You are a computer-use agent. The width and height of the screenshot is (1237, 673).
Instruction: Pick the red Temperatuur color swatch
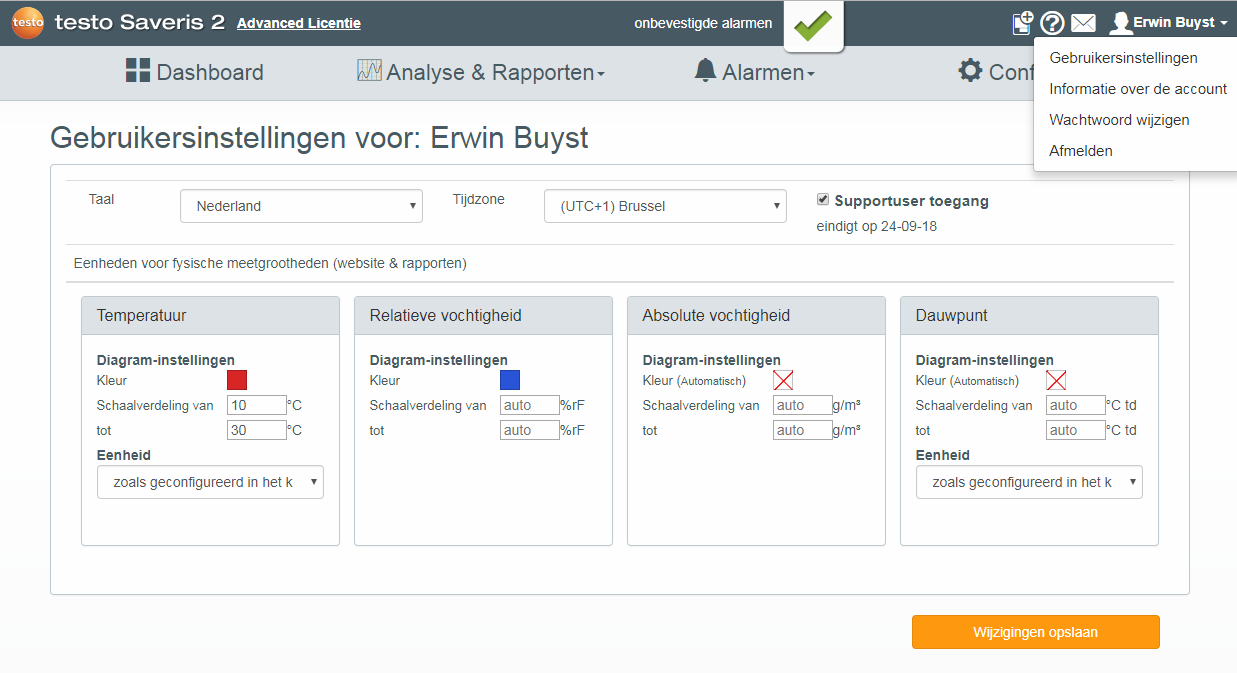pyautogui.click(x=237, y=380)
